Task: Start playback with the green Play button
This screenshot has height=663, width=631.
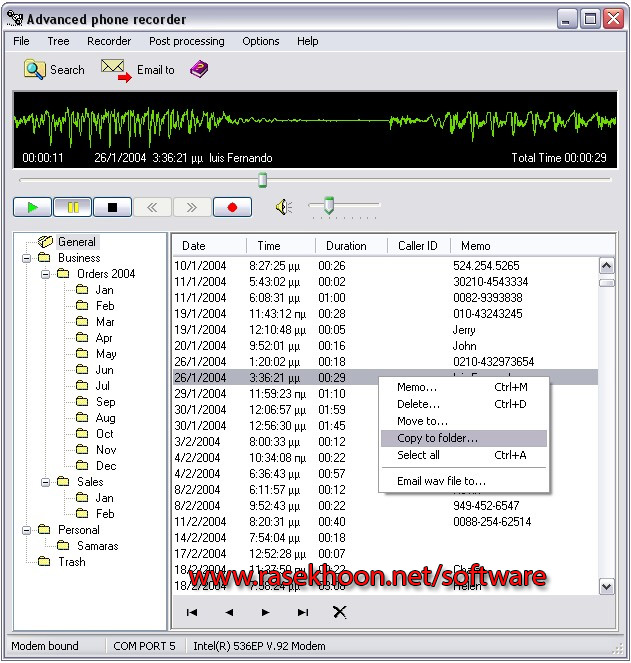Action: [32, 207]
